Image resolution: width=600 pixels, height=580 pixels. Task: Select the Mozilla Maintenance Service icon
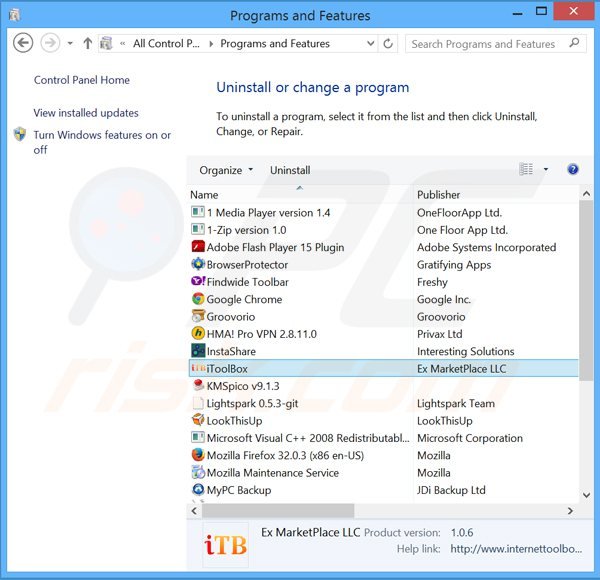click(x=198, y=472)
